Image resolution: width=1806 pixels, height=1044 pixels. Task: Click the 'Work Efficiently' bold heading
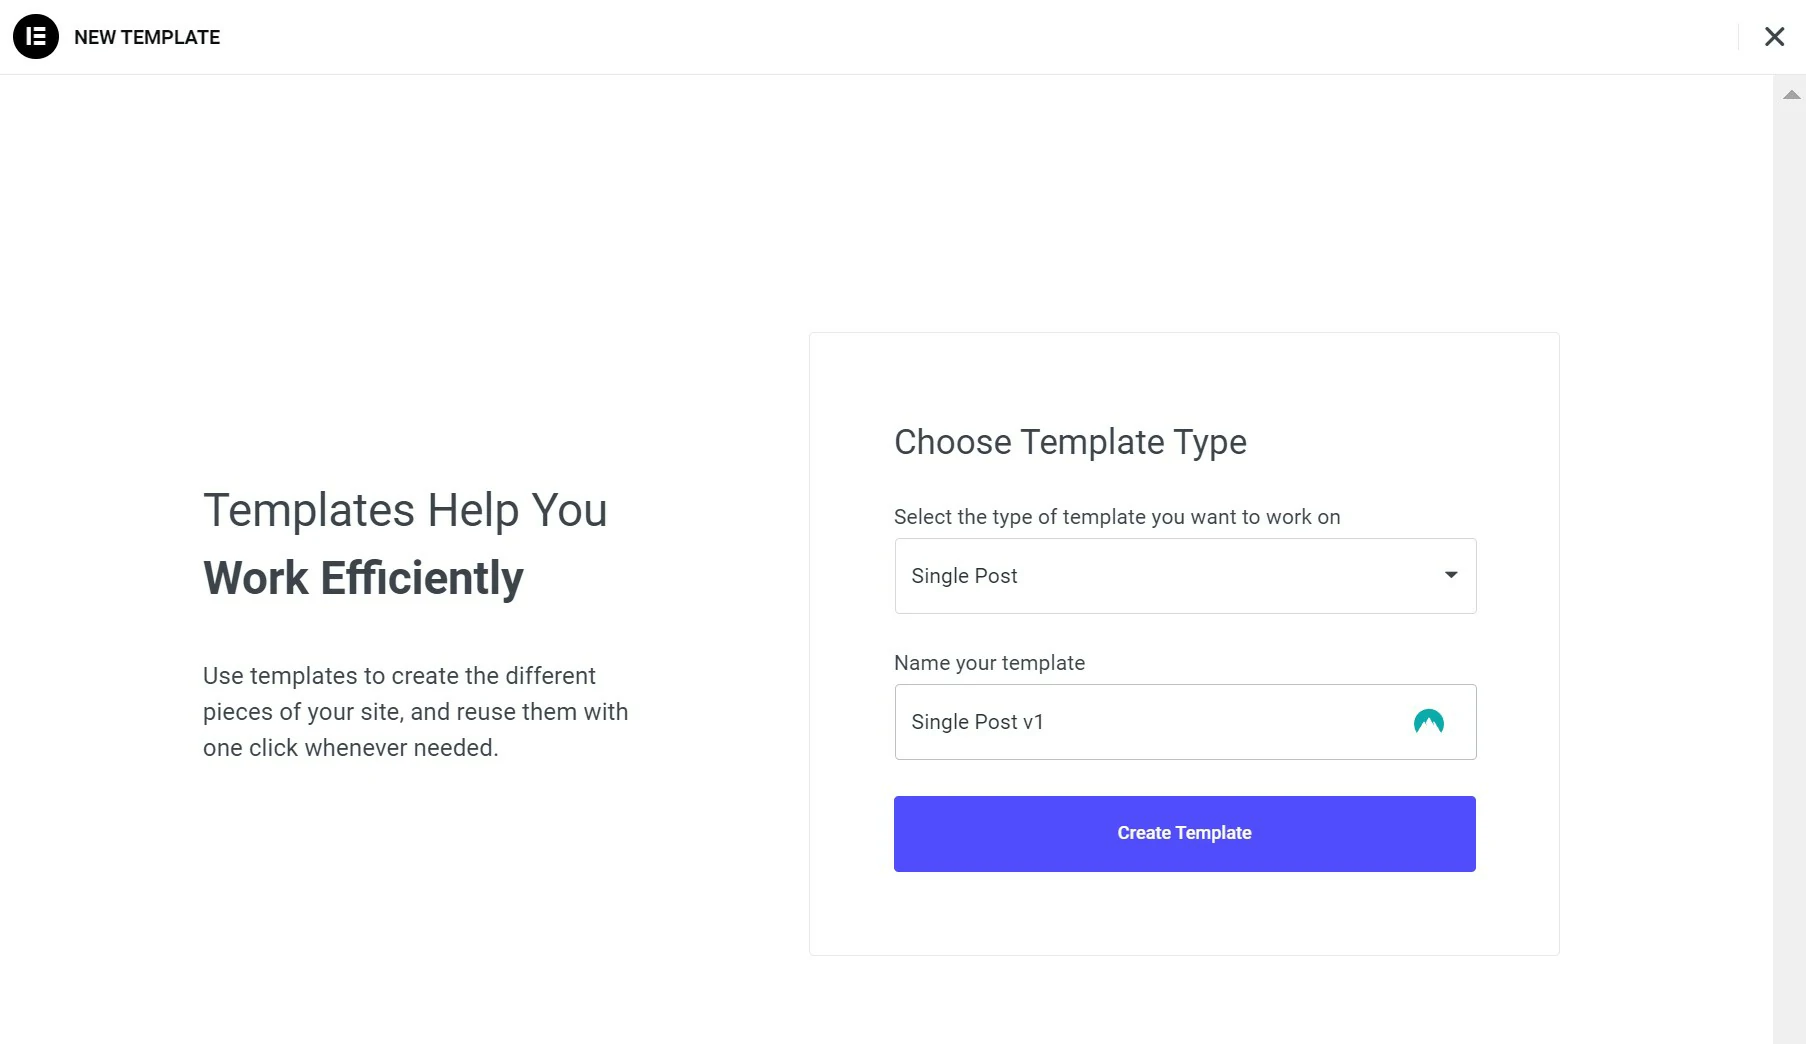363,578
